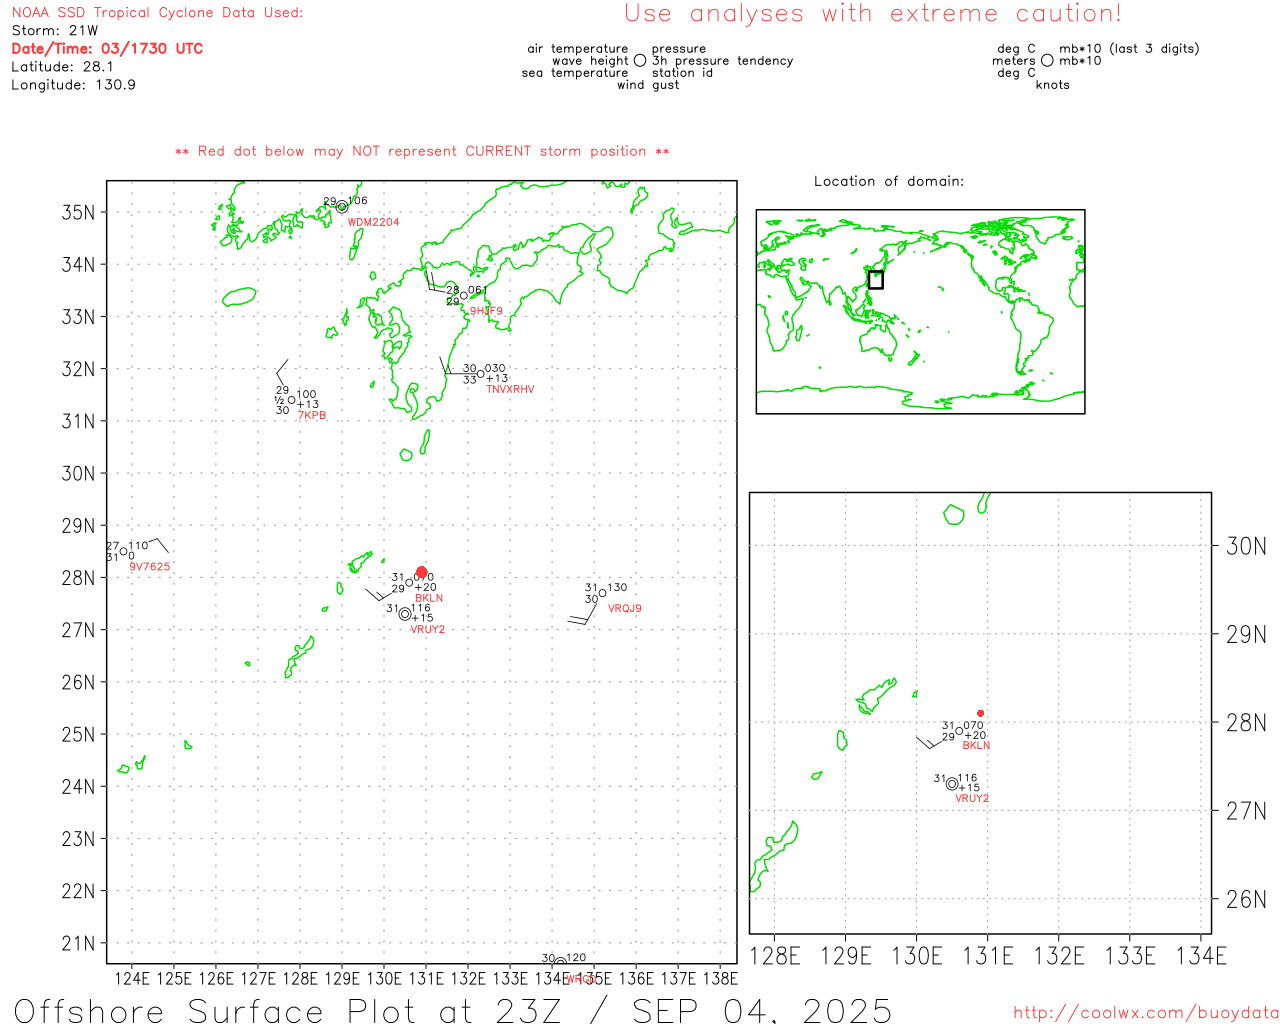Click the inset map's 131E axis label

(x=988, y=957)
